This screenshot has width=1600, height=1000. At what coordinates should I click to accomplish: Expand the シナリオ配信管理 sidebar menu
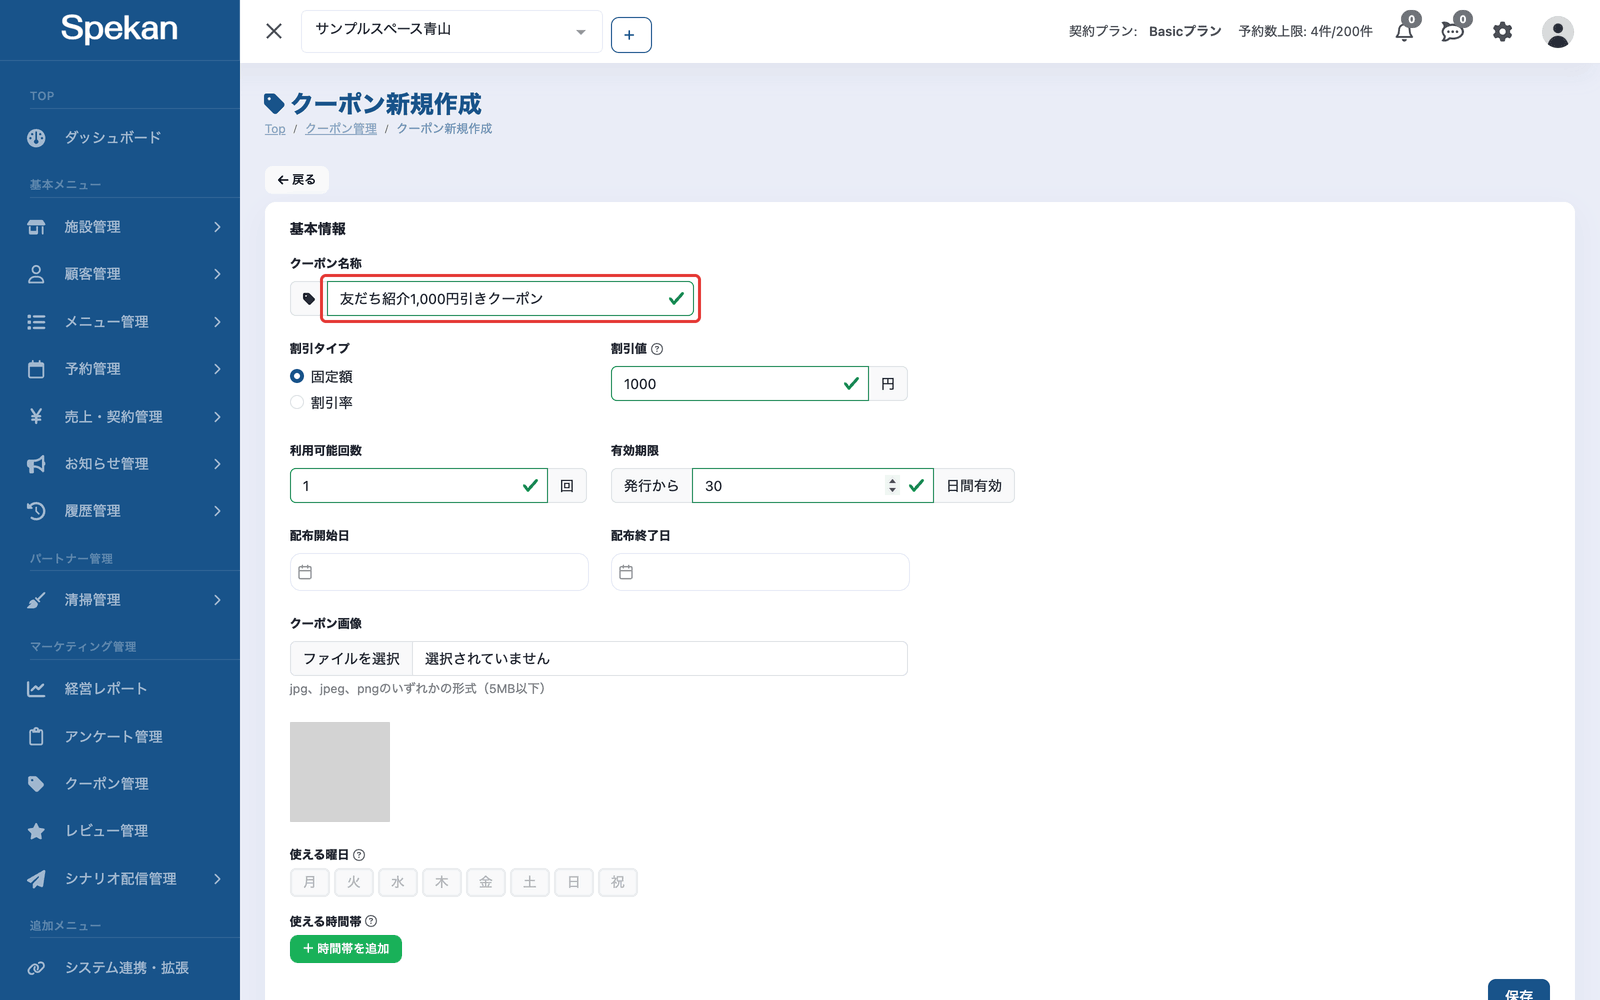tap(120, 878)
